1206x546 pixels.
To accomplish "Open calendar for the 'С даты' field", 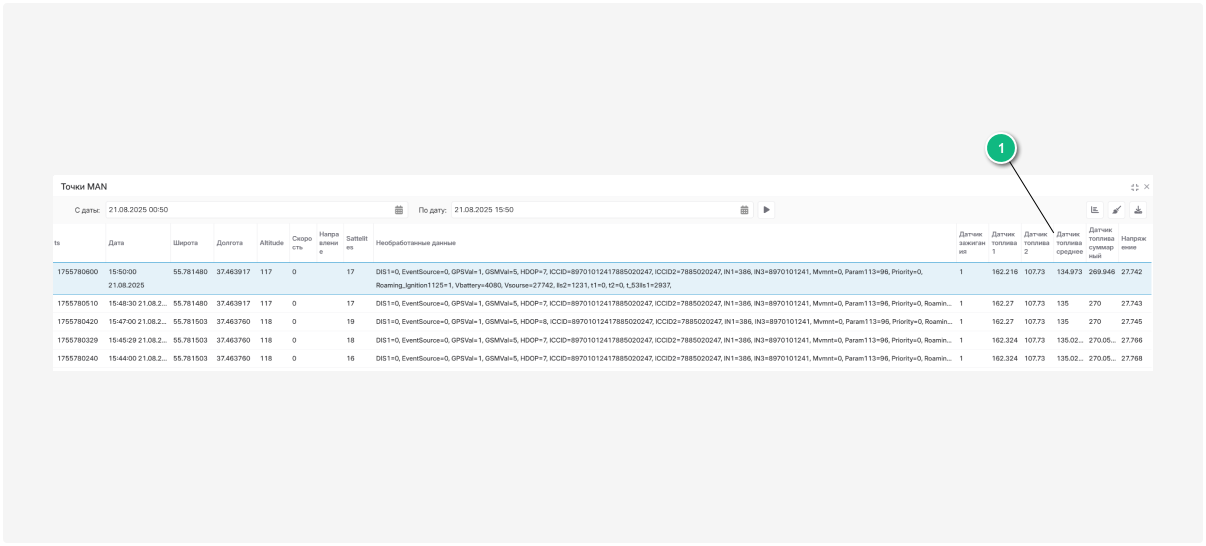I will [399, 210].
